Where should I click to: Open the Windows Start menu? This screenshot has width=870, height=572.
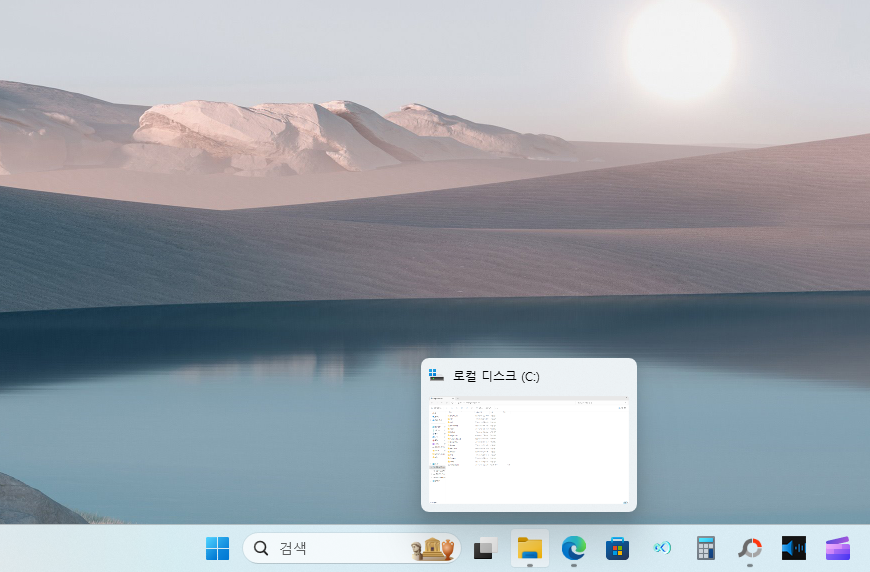point(218,548)
